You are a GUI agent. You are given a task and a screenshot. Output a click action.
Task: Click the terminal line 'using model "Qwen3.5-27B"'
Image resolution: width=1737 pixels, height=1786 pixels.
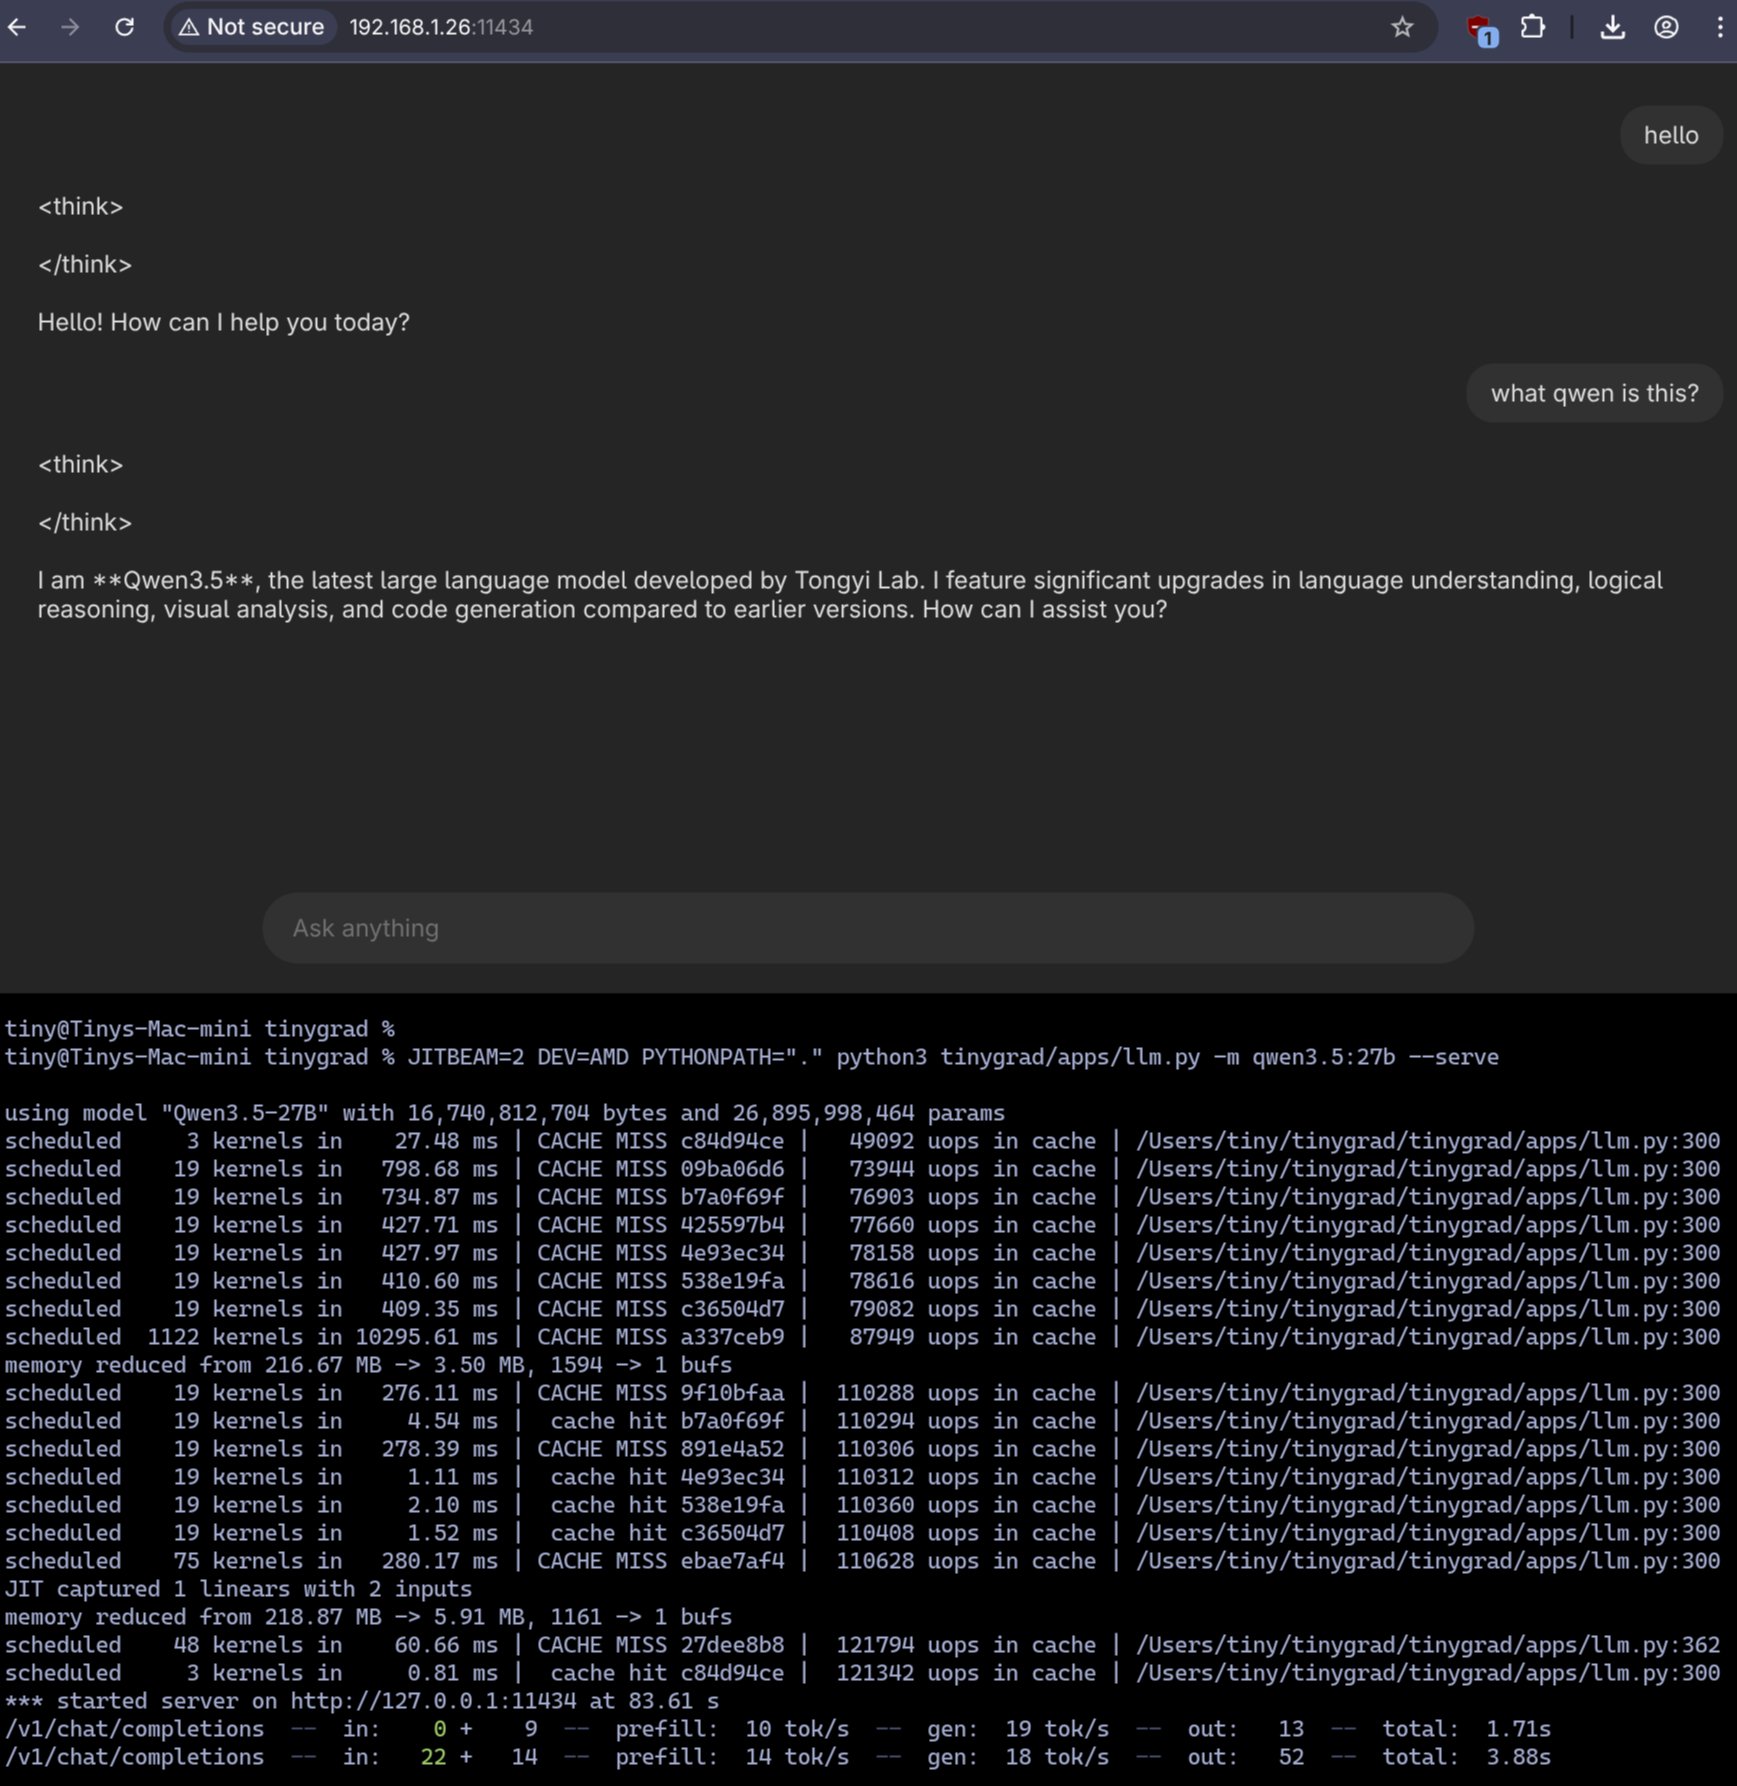(505, 1113)
